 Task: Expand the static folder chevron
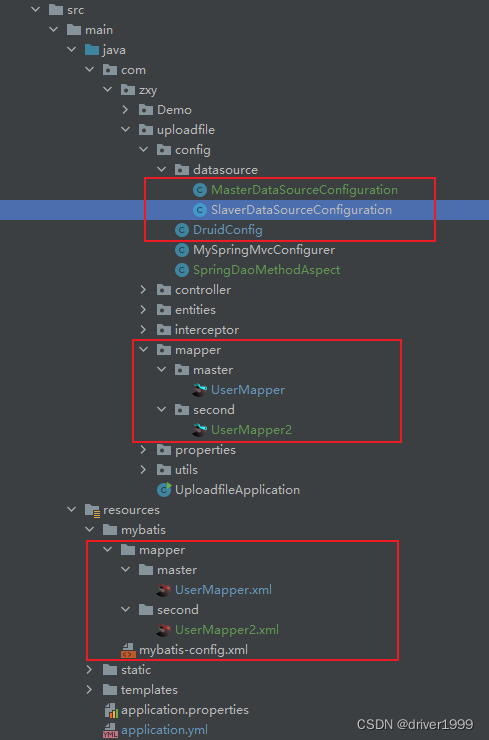pos(89,670)
